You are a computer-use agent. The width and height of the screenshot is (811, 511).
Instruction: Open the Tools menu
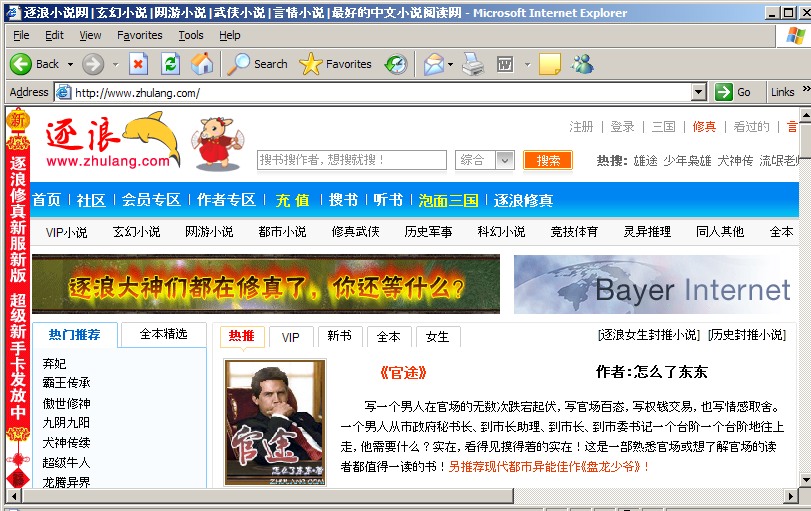pos(191,35)
